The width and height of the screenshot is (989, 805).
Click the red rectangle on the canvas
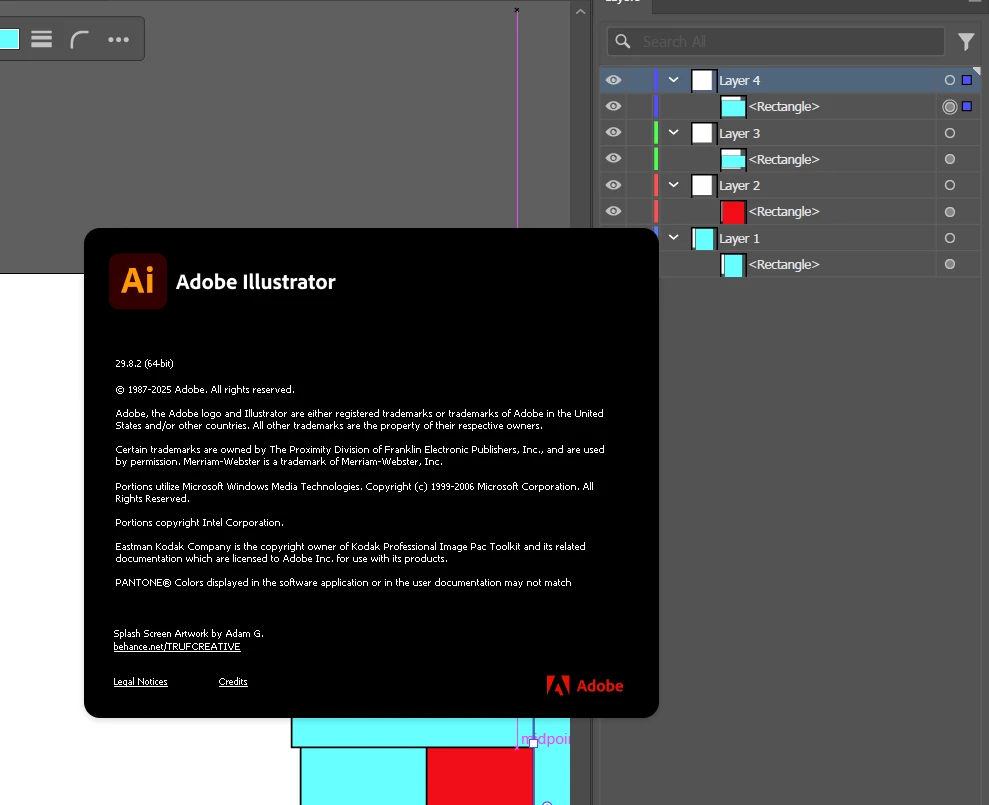[479, 776]
